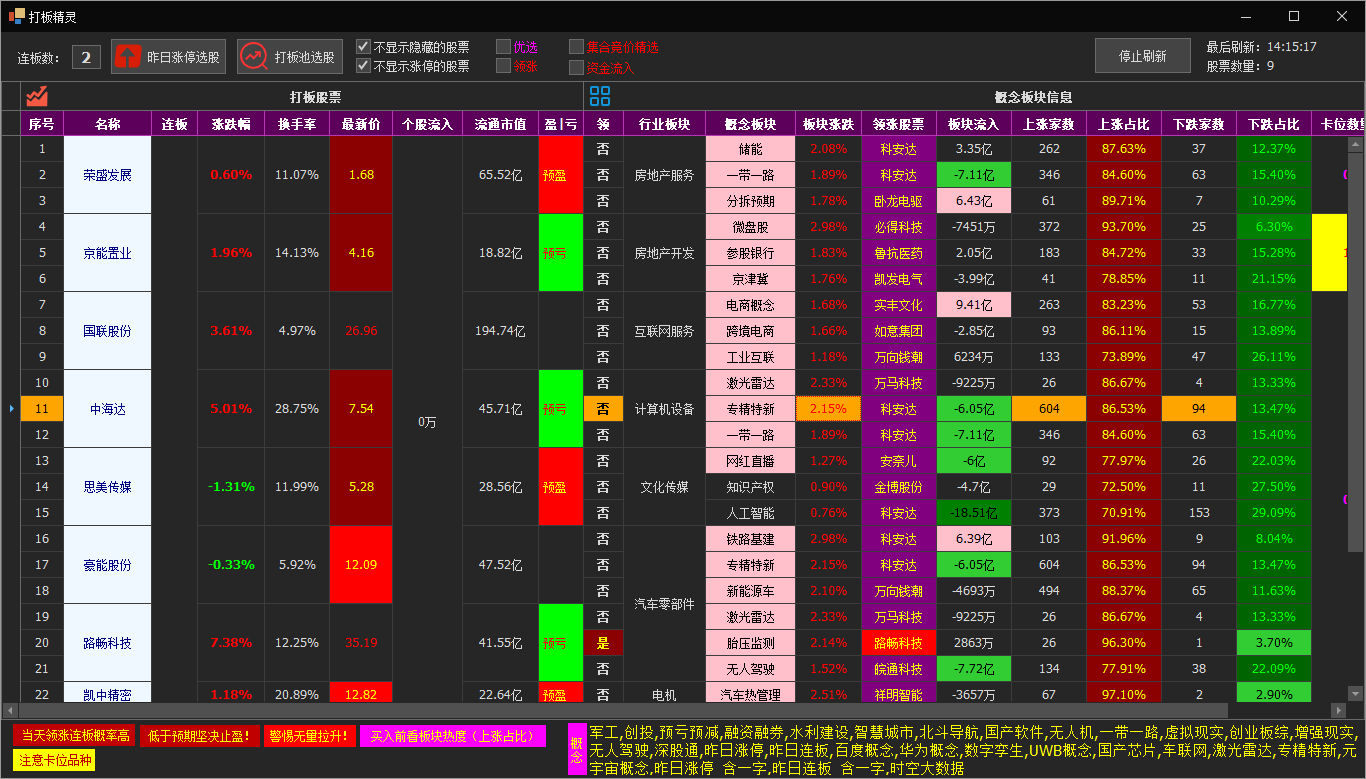
Task: Select stock 国联股份 in name column
Action: (108, 330)
